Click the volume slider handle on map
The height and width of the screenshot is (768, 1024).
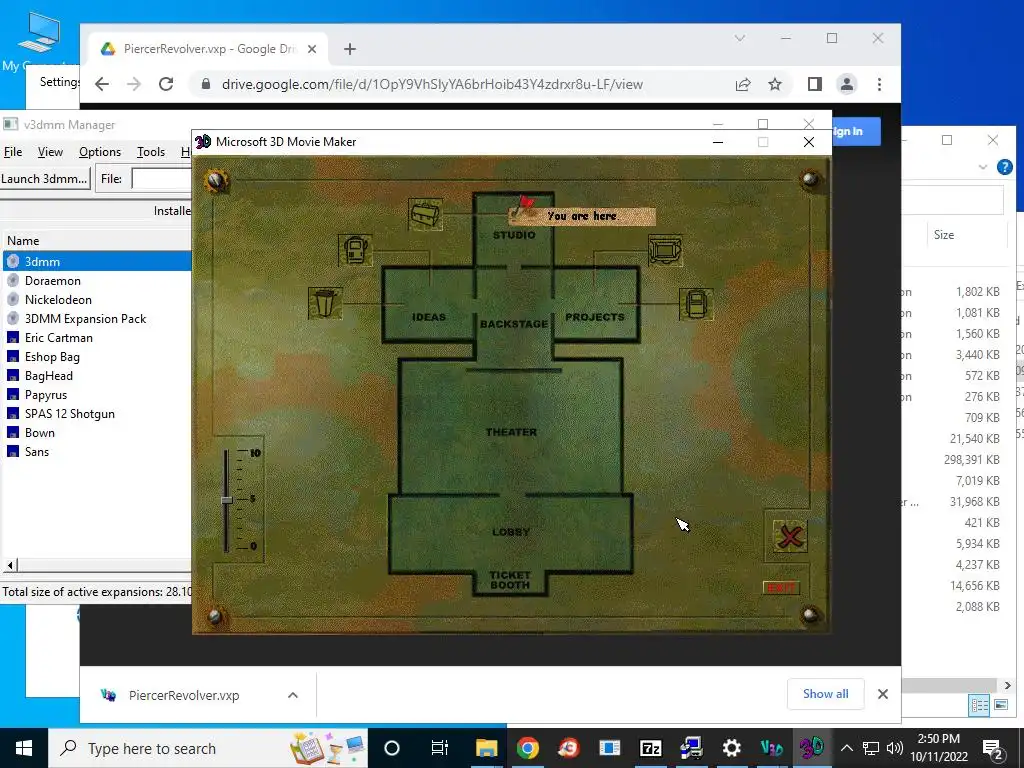click(227, 500)
